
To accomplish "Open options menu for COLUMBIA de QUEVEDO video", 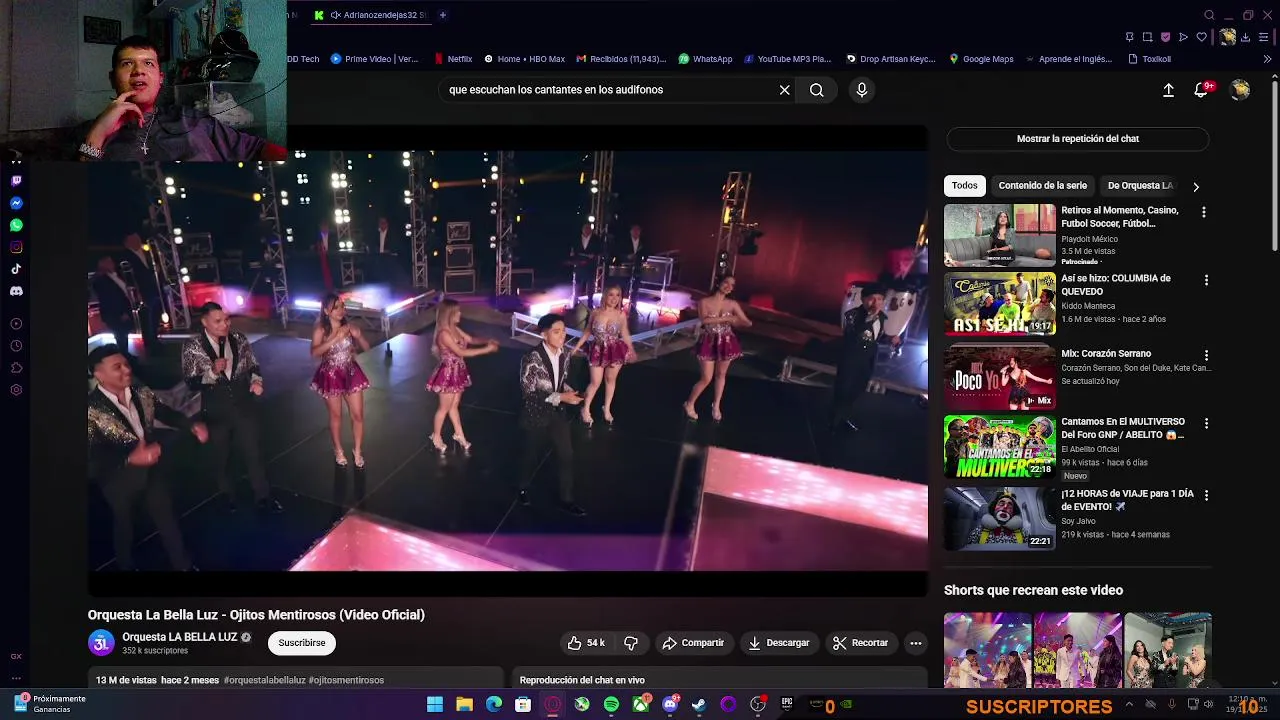I will [x=1207, y=280].
